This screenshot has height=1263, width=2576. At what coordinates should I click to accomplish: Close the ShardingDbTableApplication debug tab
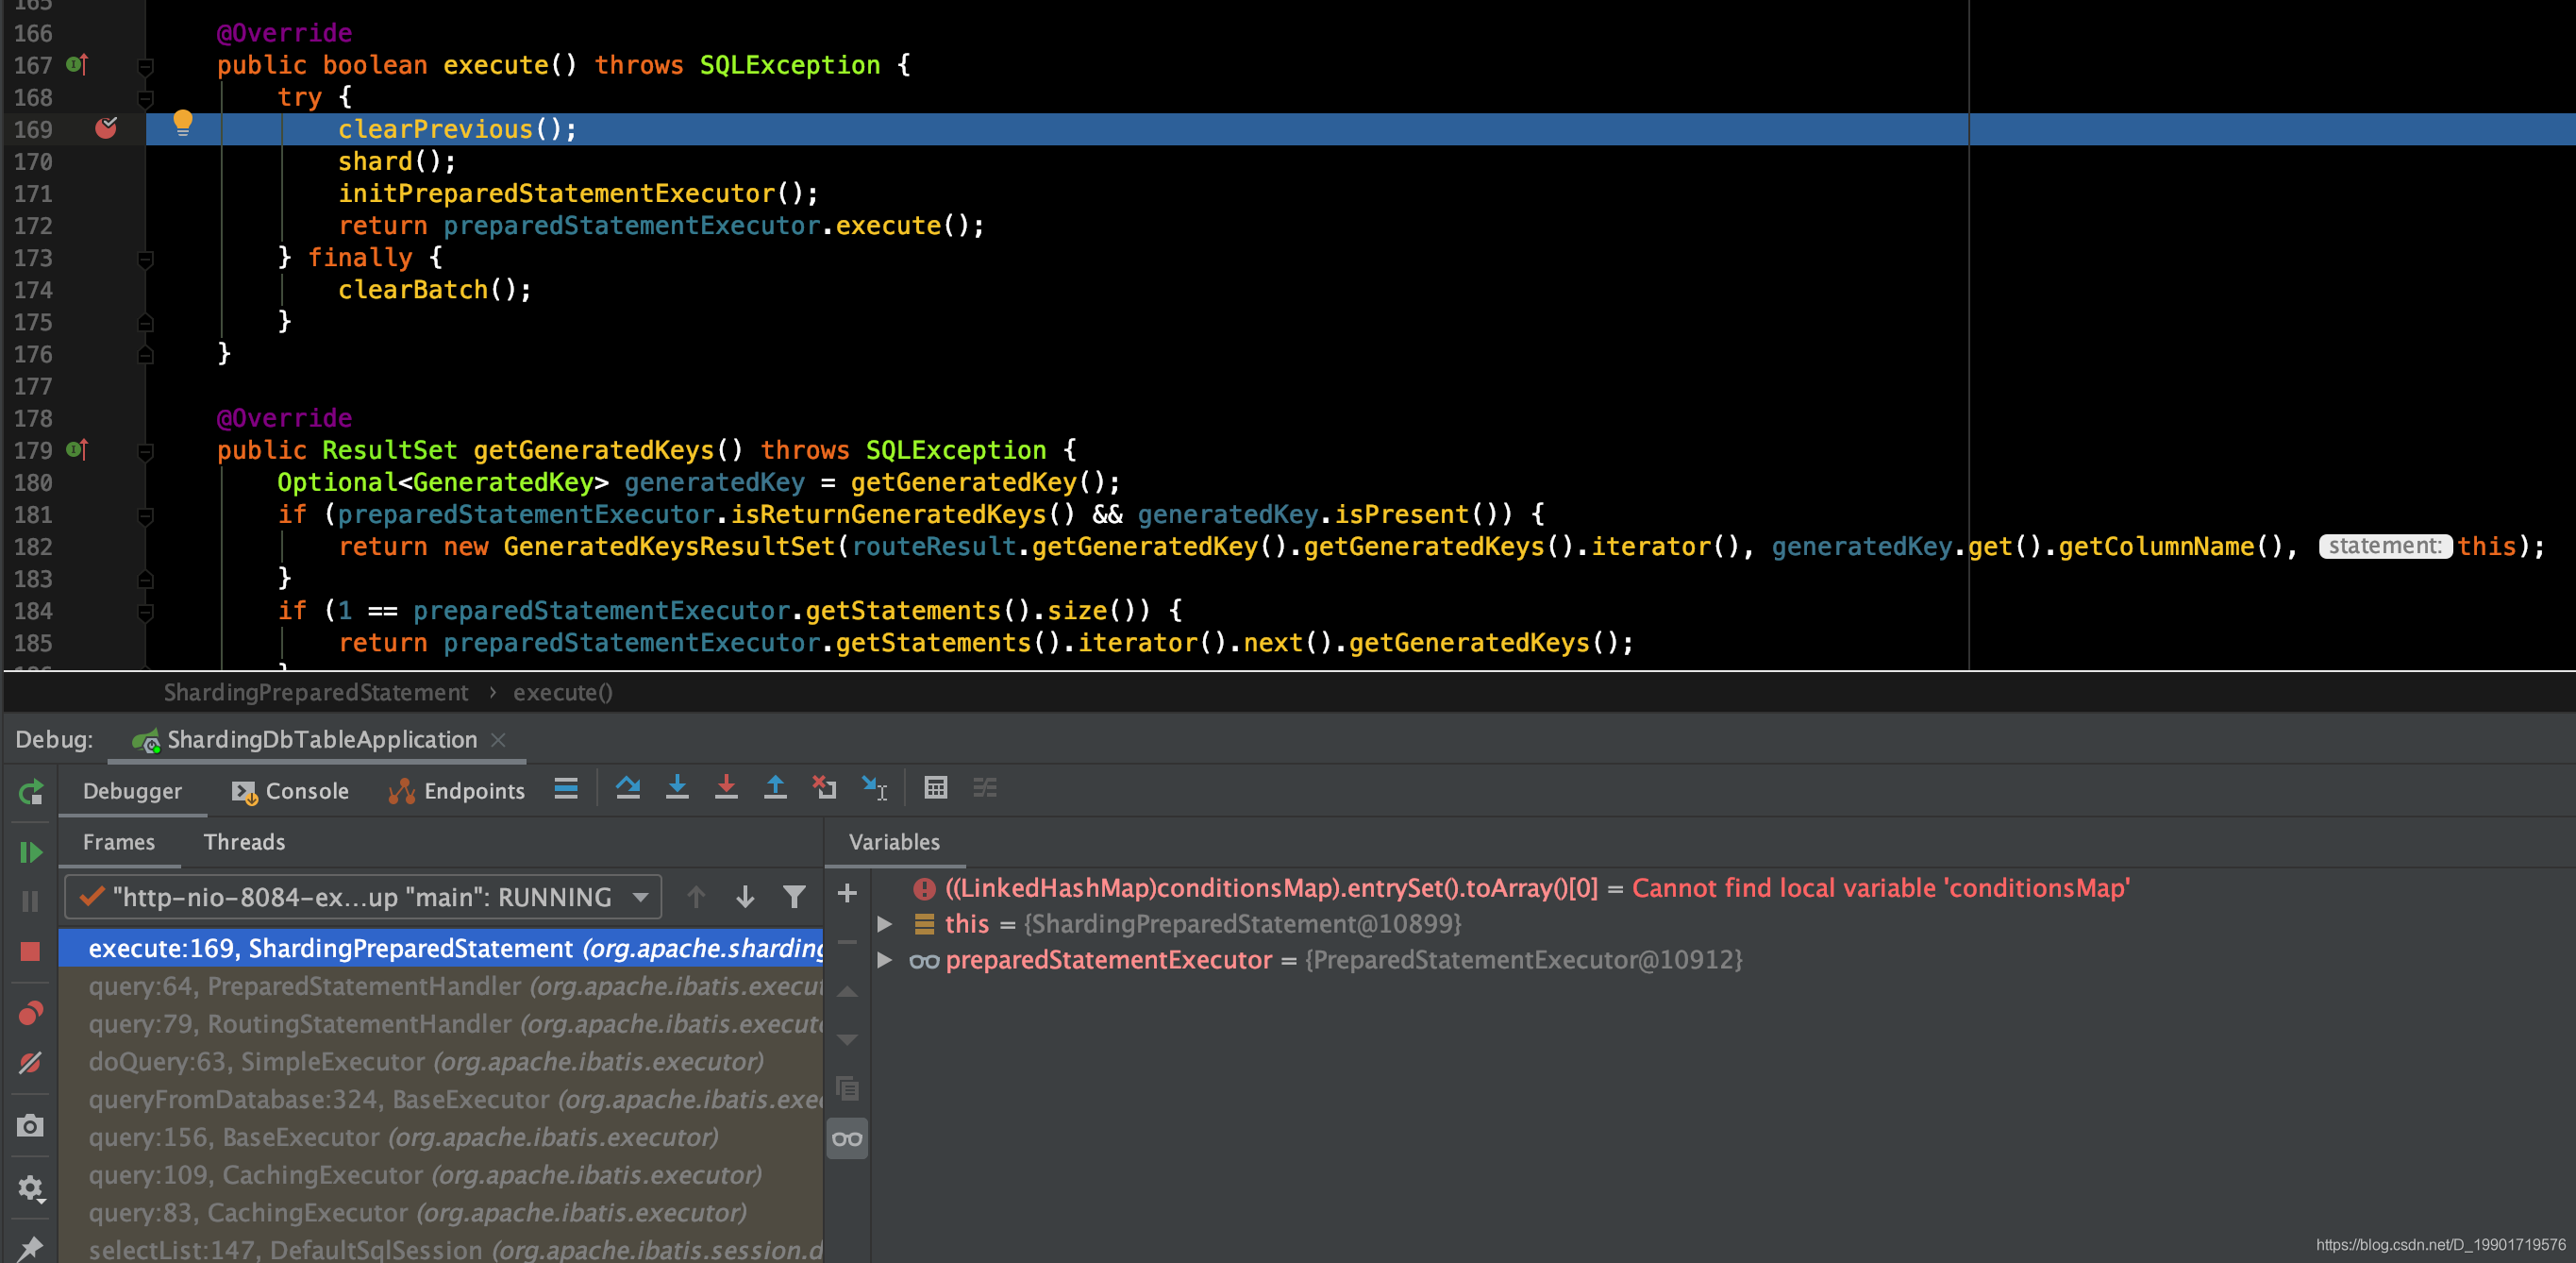(499, 740)
